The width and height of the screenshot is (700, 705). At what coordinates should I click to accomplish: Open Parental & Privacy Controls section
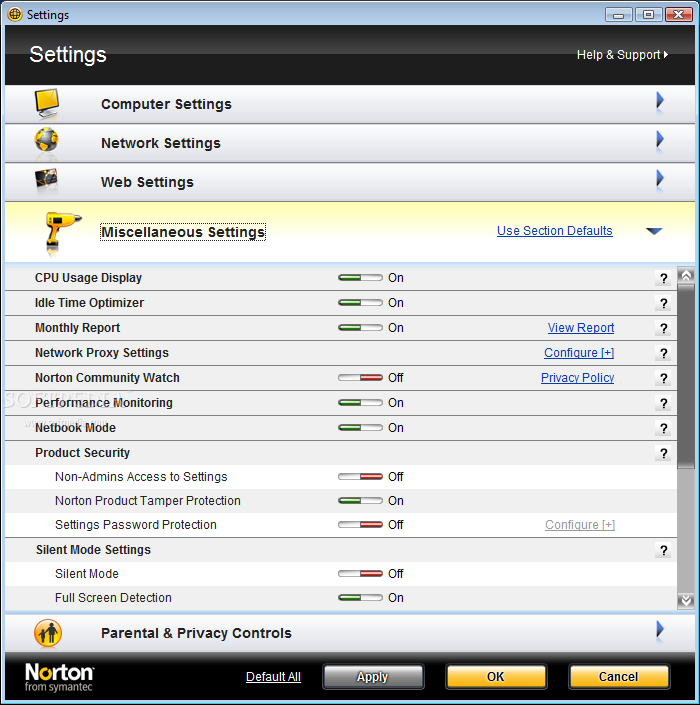pos(350,633)
